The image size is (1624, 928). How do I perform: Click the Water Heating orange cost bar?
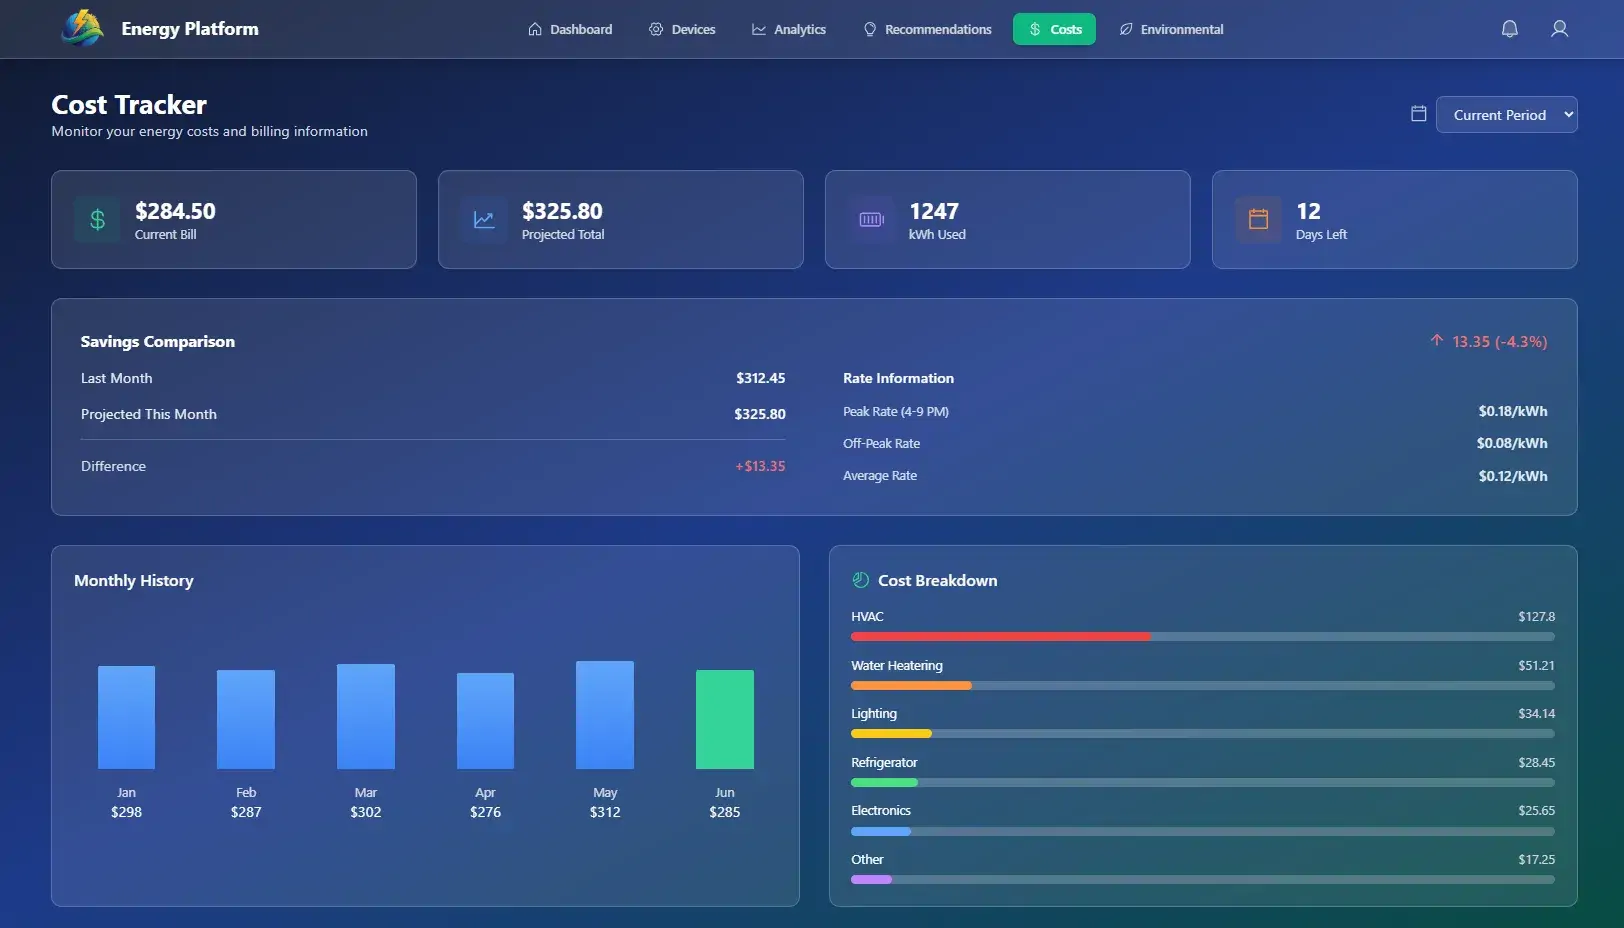click(910, 686)
